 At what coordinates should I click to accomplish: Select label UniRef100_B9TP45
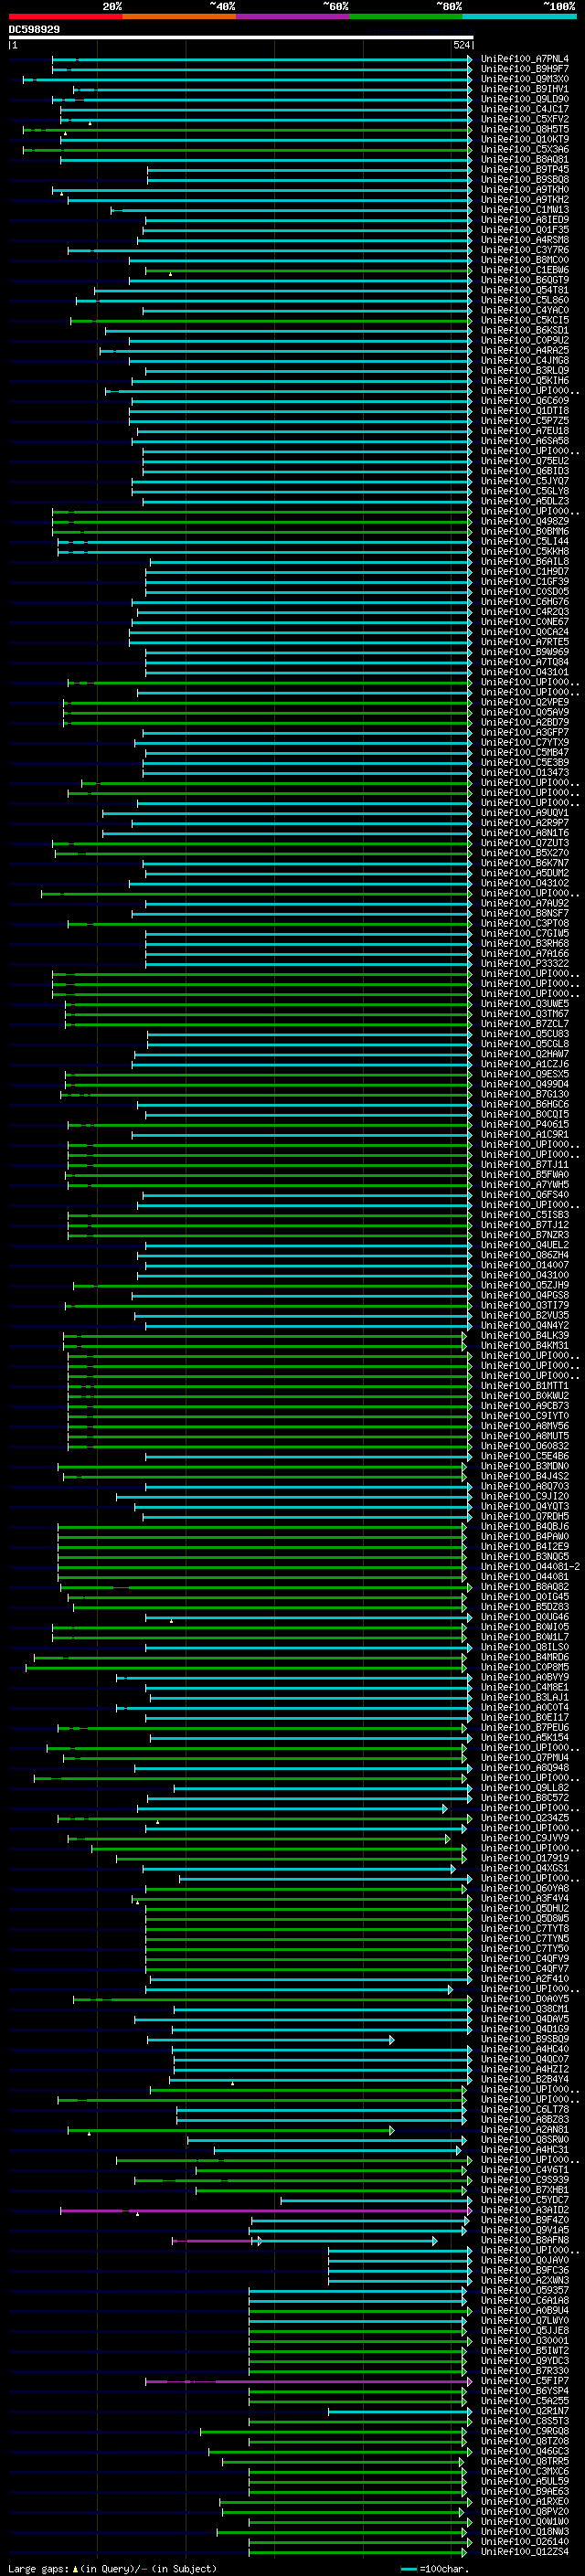coord(524,169)
